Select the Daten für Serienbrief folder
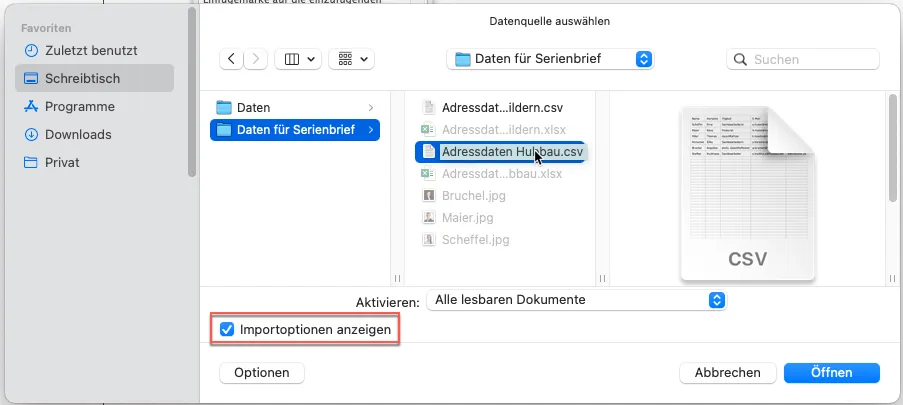This screenshot has height=405, width=903. click(294, 129)
